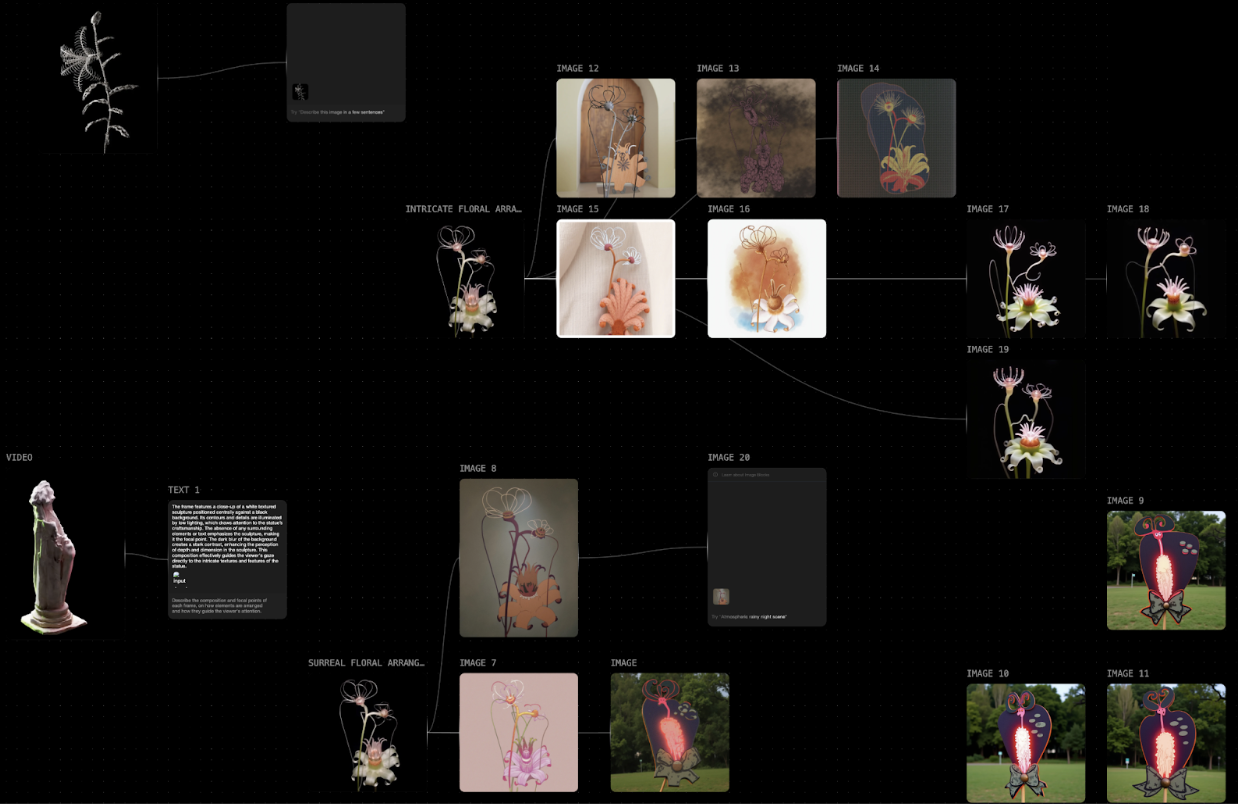Viewport: 1238px width, 804px height.
Task: Click the 'Describe this image' prompt field
Action: pos(345,112)
